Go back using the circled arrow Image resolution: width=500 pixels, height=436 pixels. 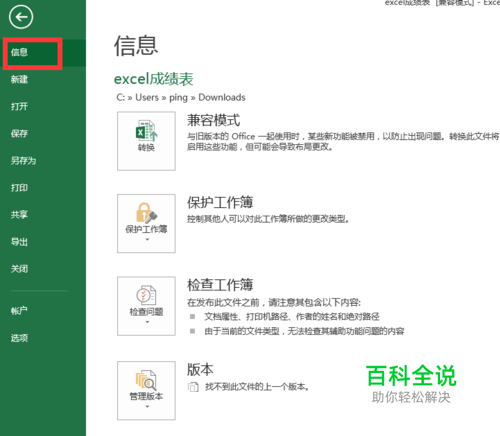[x=21, y=17]
